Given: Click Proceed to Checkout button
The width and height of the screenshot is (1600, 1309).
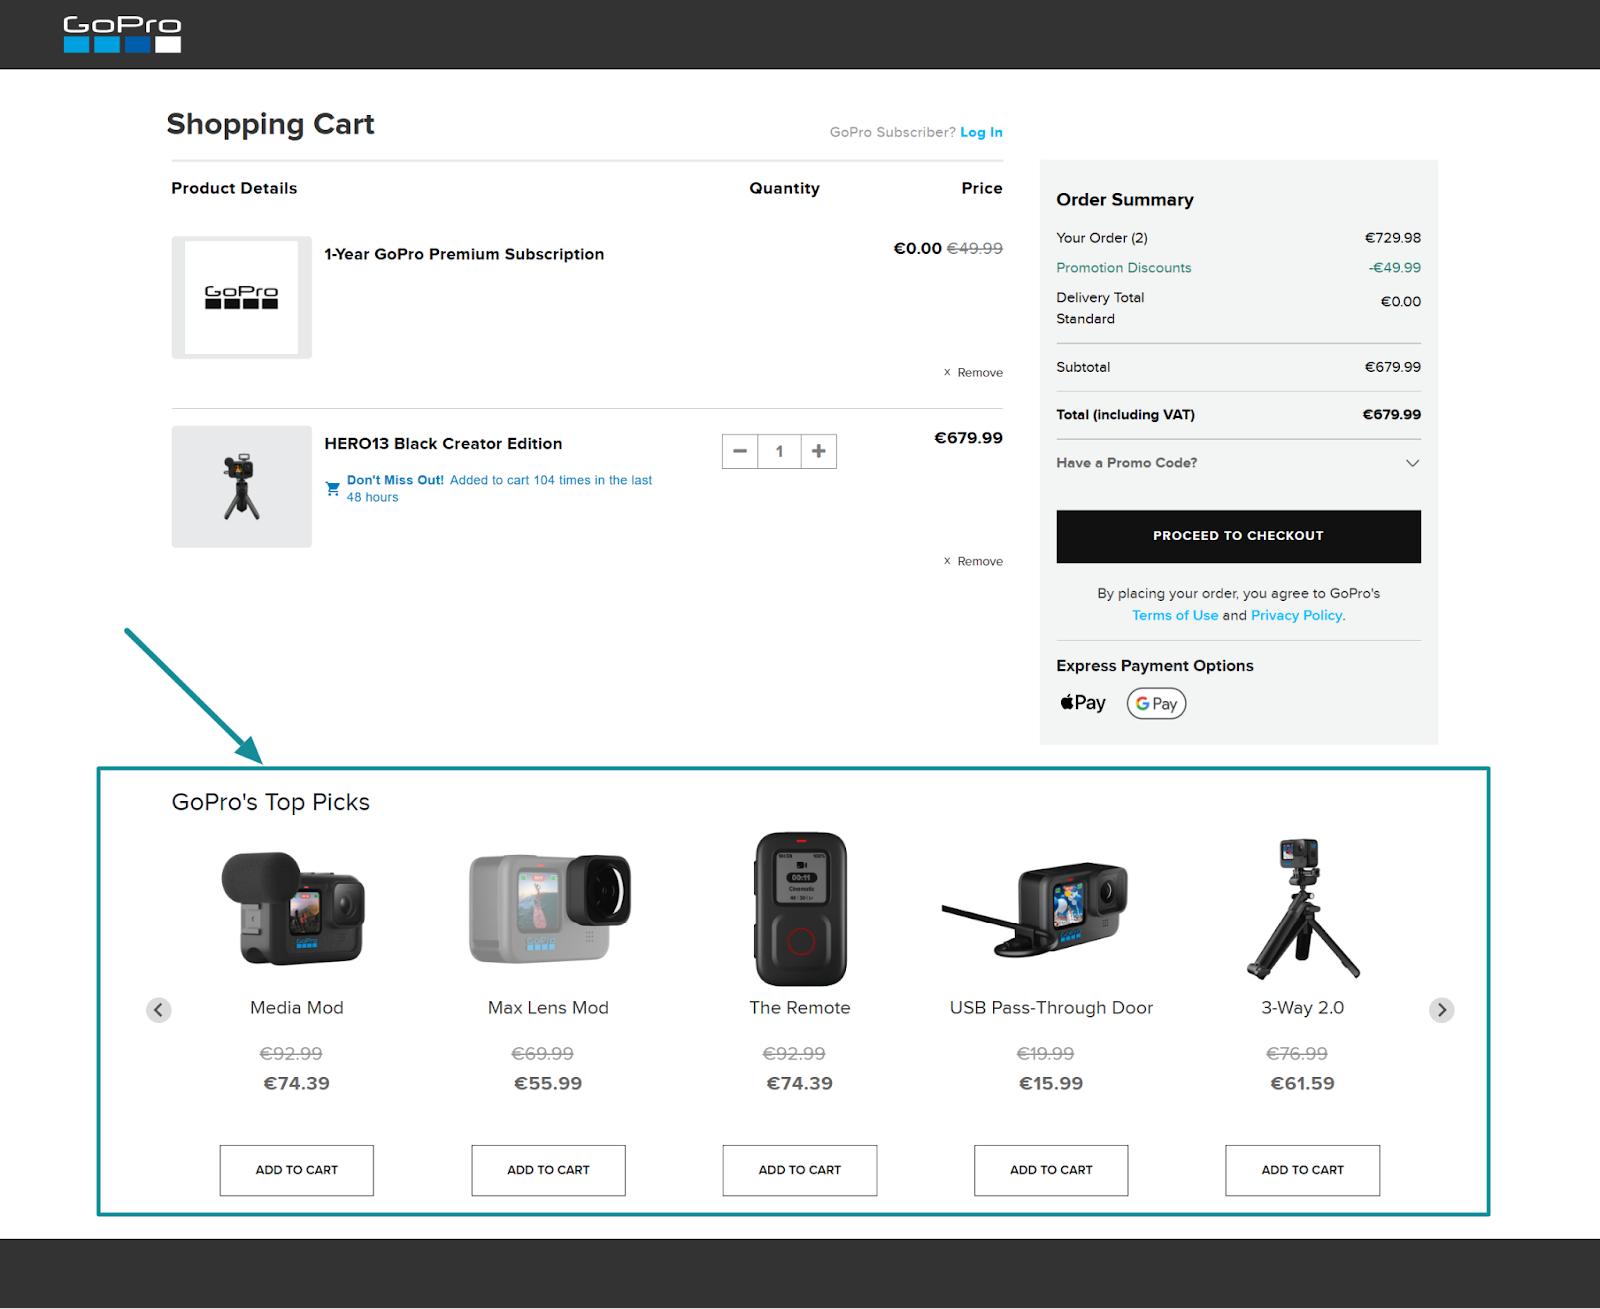Looking at the screenshot, I should point(1238,536).
